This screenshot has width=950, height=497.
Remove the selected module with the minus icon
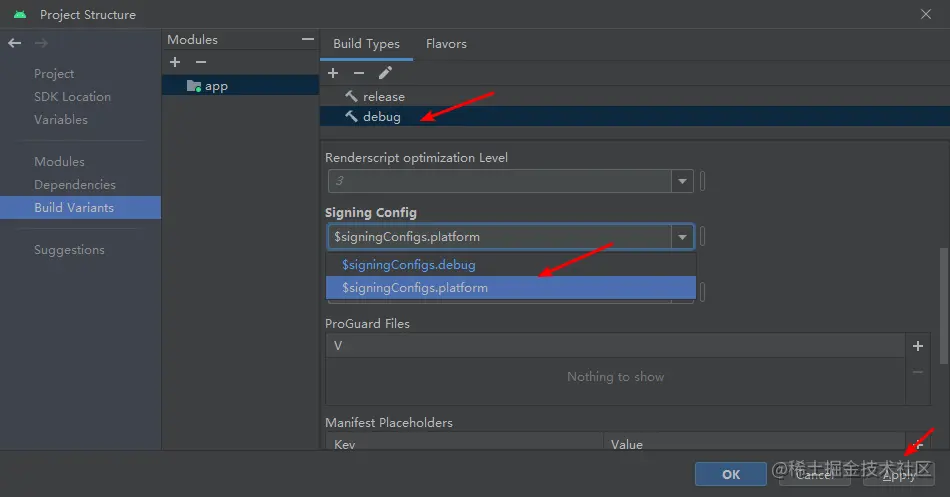pos(201,62)
